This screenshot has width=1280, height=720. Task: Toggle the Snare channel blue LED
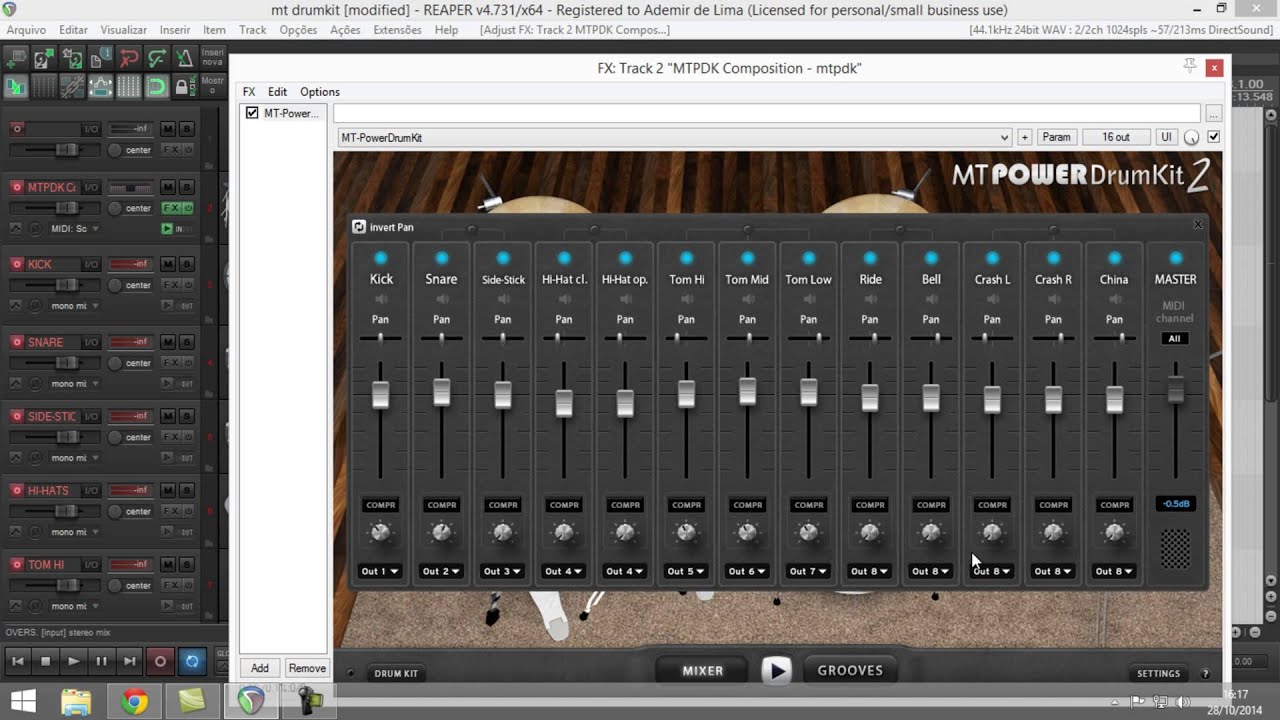click(442, 258)
